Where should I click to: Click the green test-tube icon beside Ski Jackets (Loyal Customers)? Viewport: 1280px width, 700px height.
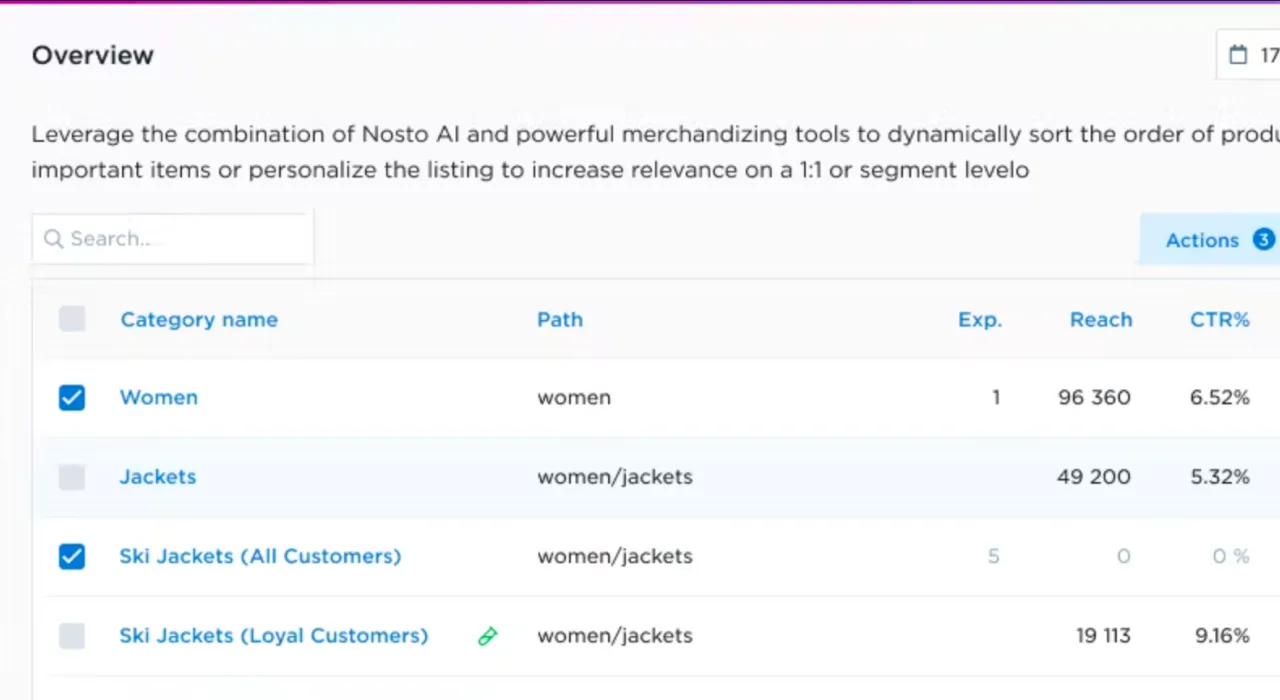pyautogui.click(x=488, y=636)
